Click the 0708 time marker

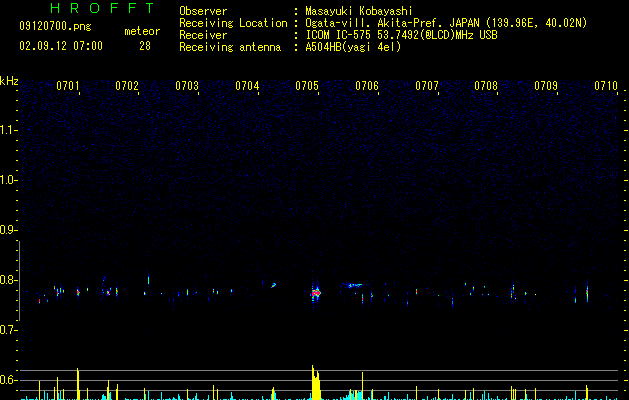click(486, 86)
